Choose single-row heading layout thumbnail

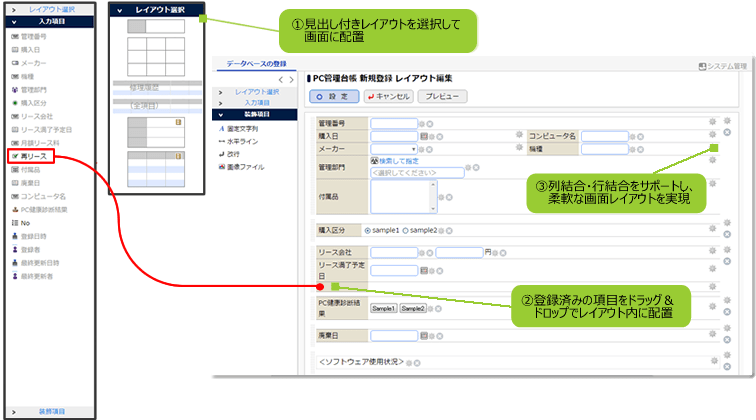[156, 27]
